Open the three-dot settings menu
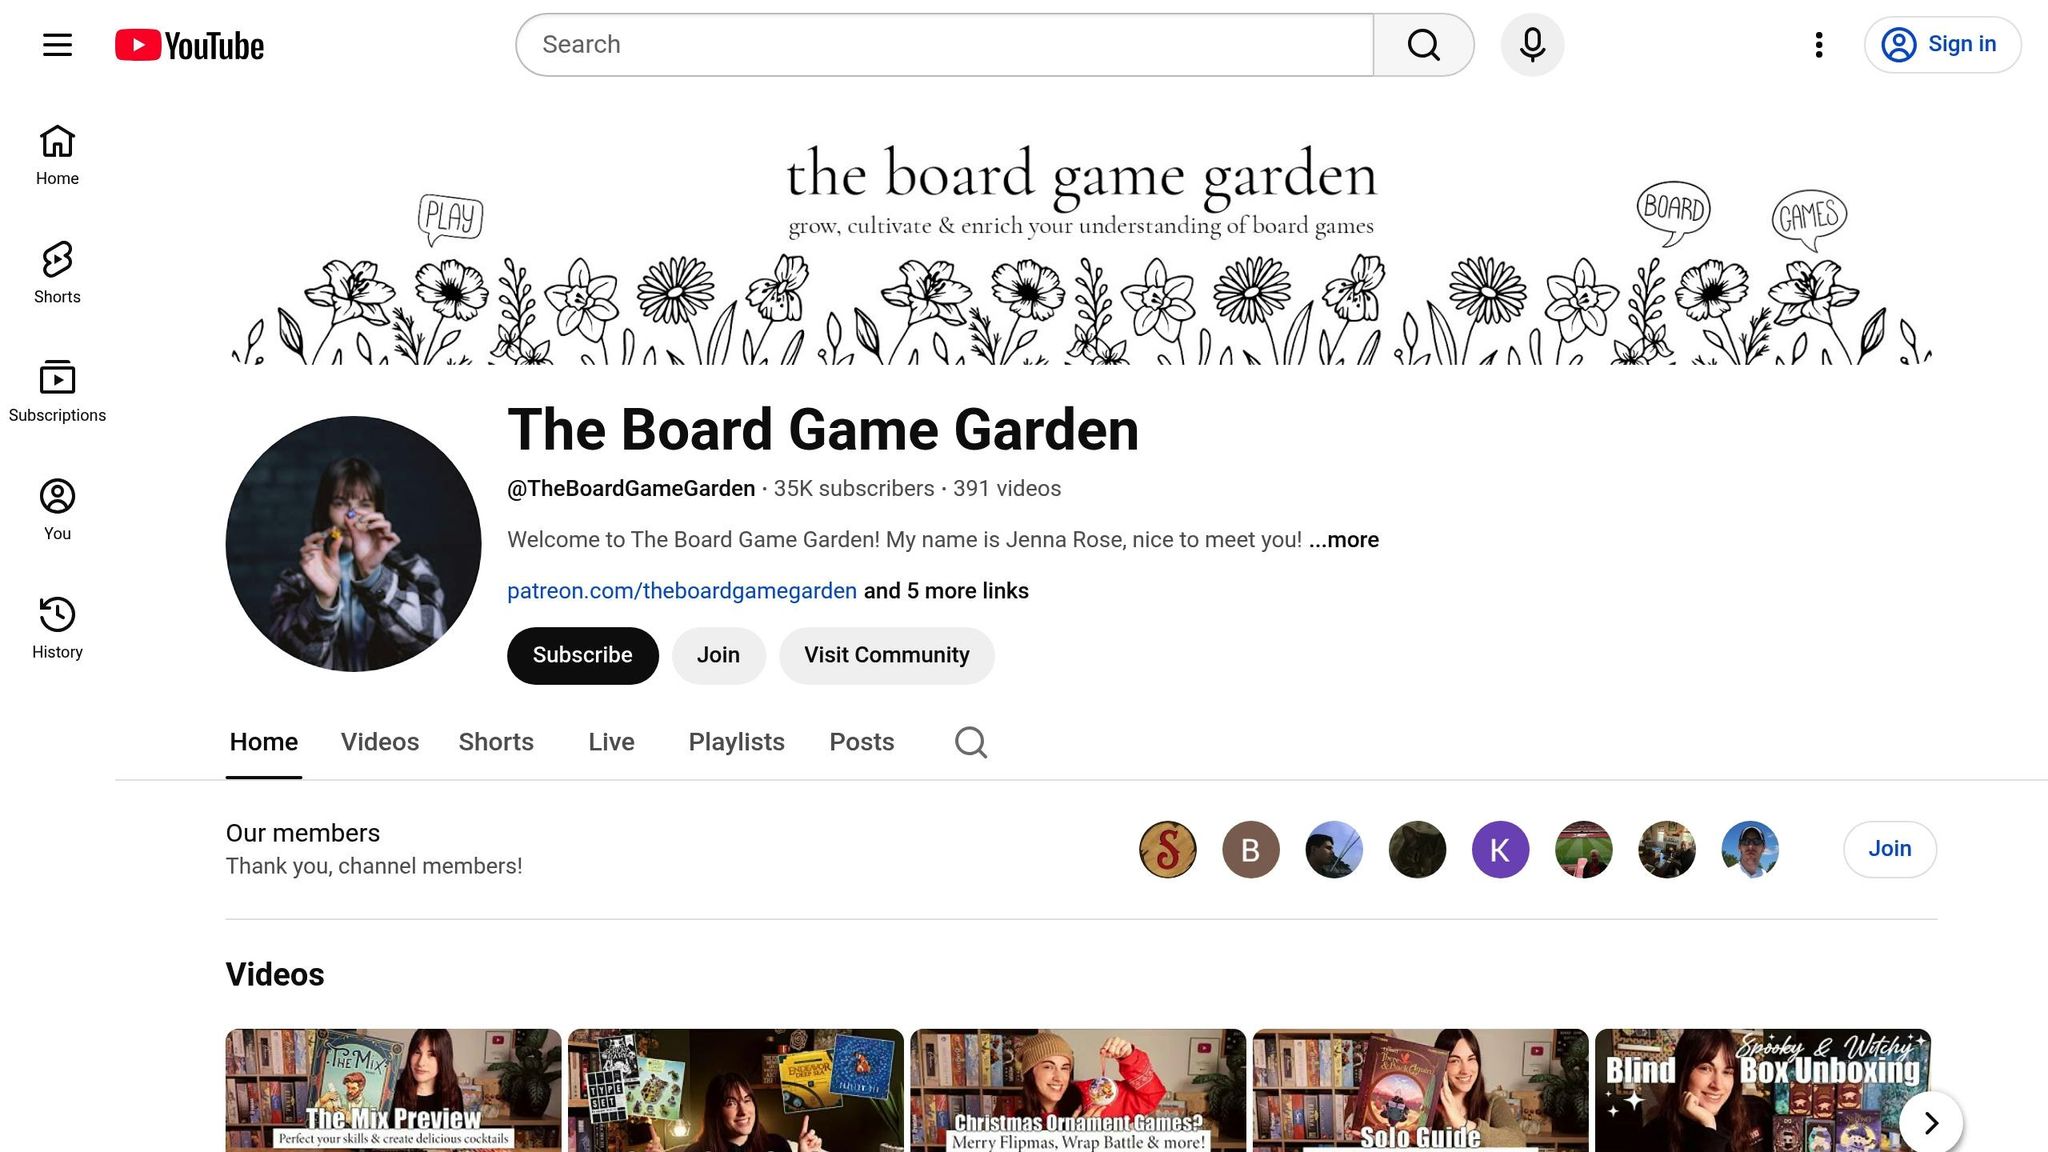The width and height of the screenshot is (2048, 1152). tap(1819, 45)
